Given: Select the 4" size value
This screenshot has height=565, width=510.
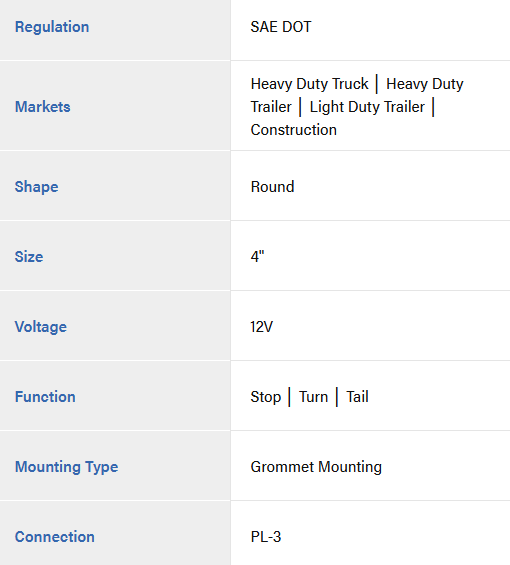Looking at the screenshot, I should (x=257, y=257).
